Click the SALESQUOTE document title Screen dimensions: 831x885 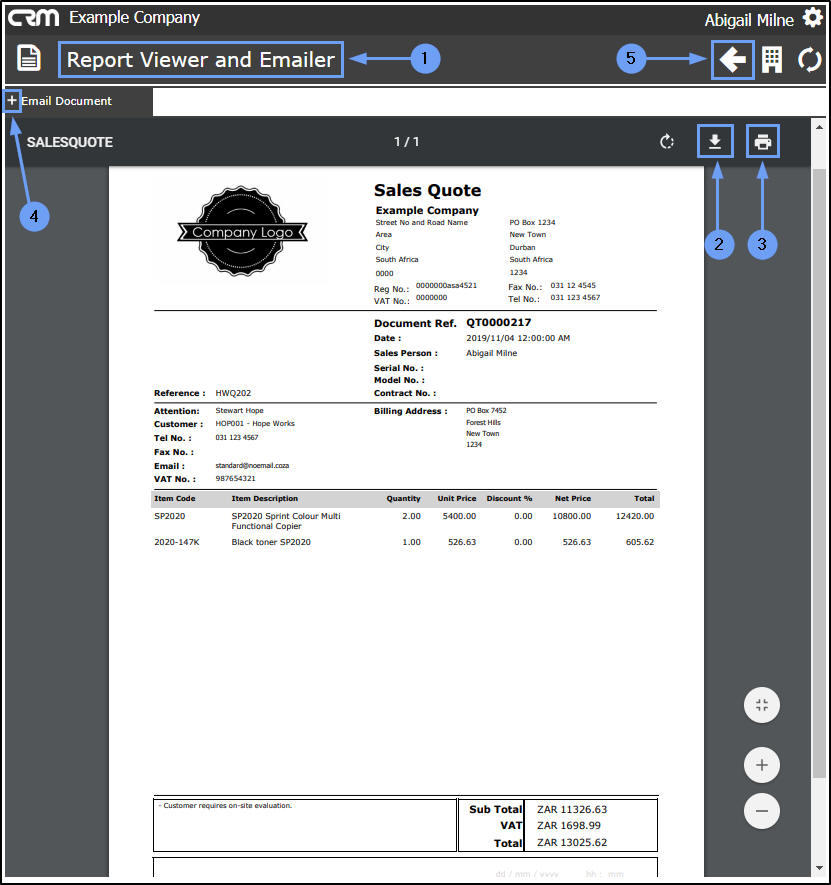(70, 142)
